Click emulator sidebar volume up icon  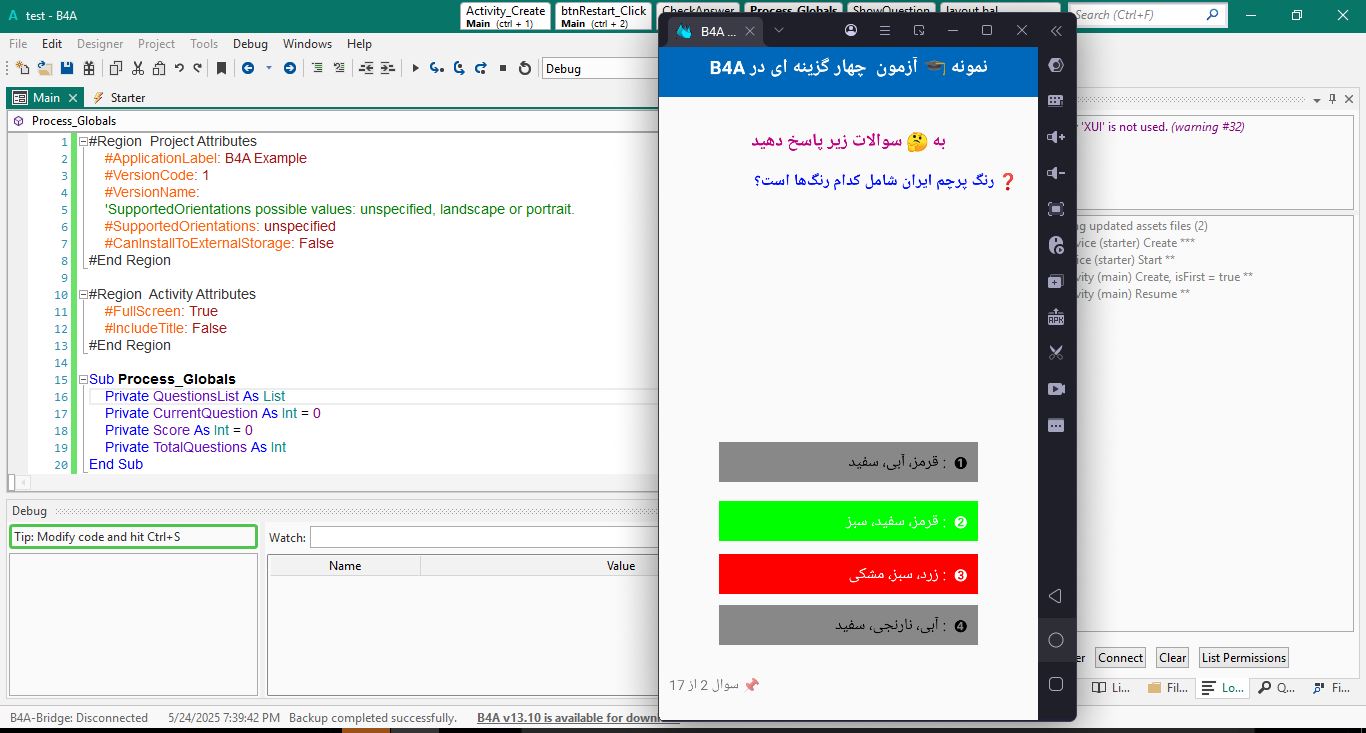click(1056, 137)
